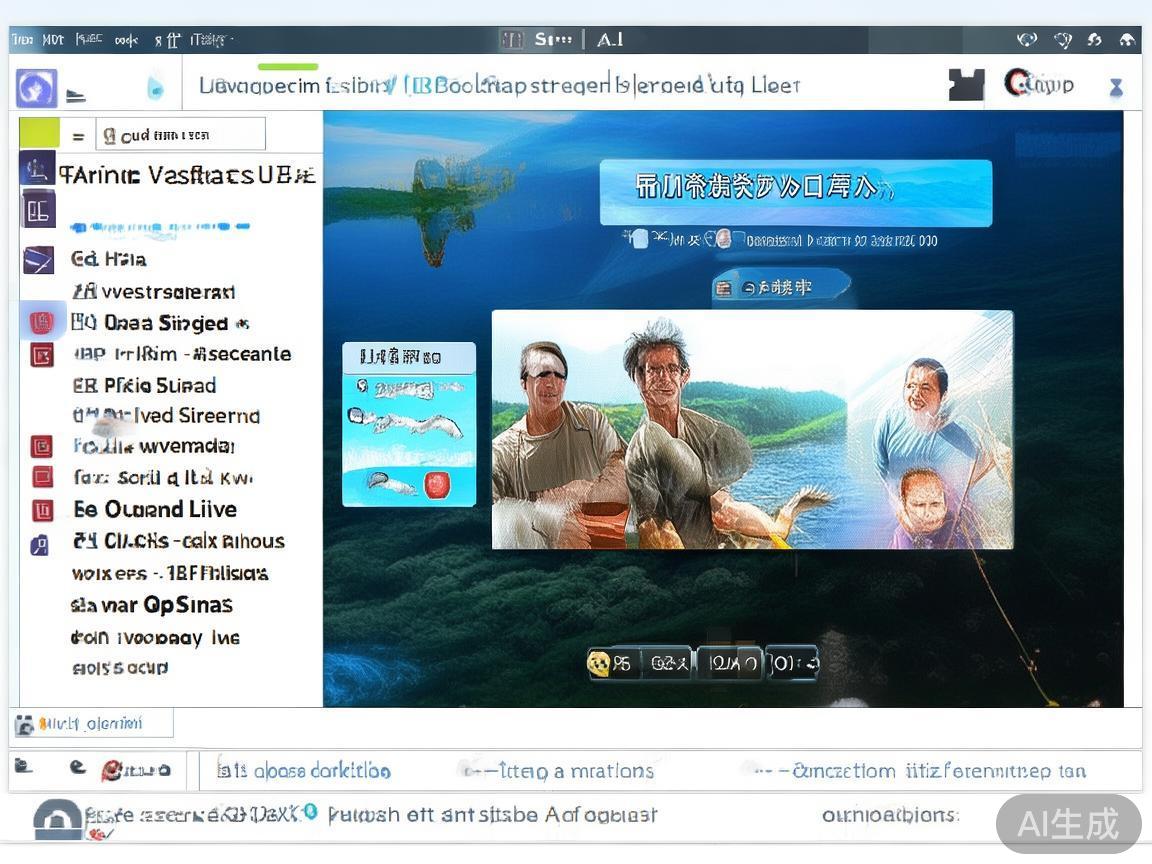1152x864 pixels.
Task: Click the red icon beside 'Be Ouand Liive'
Action: 42,510
